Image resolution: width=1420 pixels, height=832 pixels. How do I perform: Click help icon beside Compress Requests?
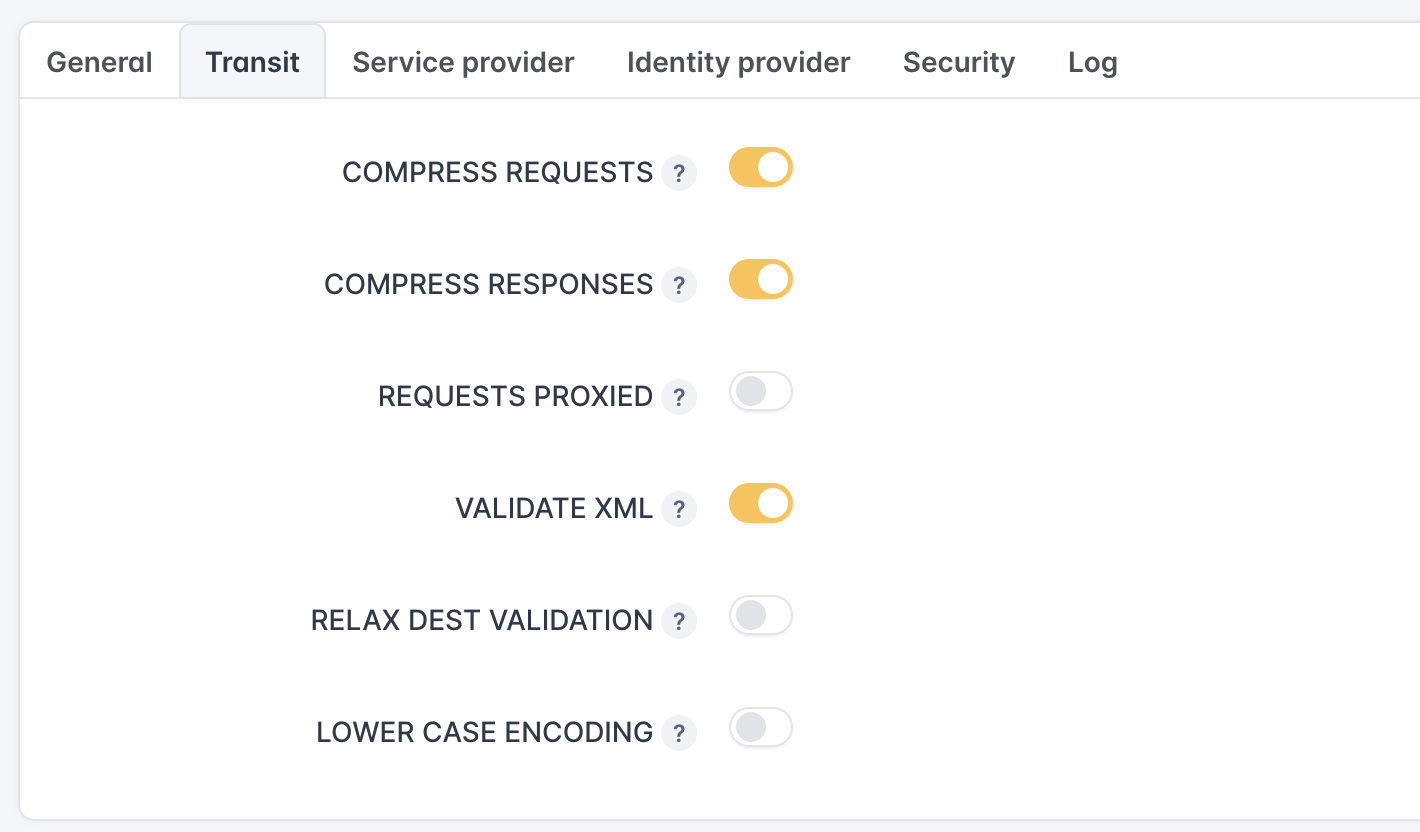point(679,173)
